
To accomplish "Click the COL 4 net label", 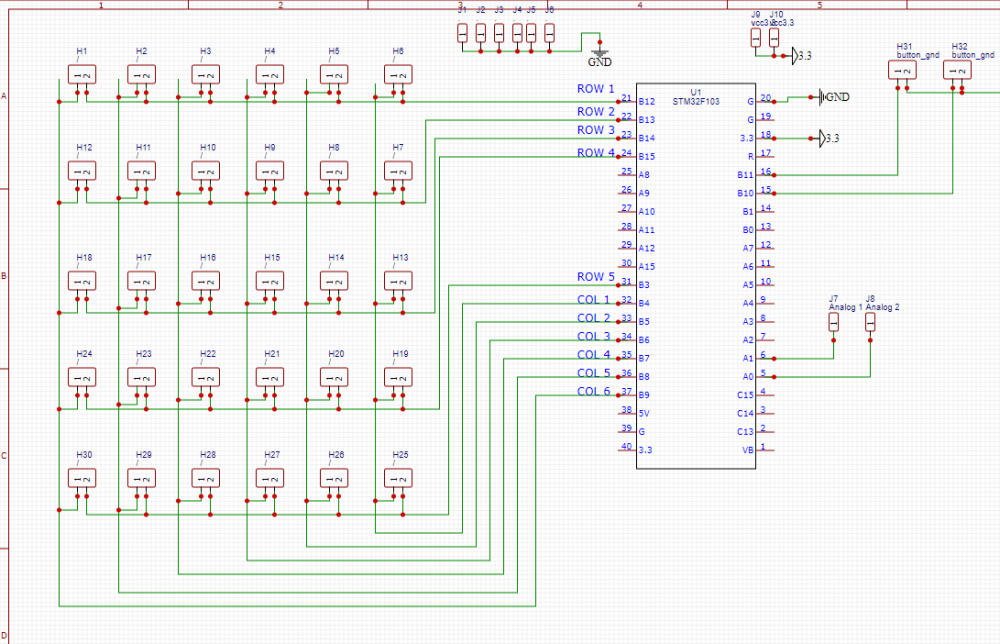I will [x=594, y=355].
